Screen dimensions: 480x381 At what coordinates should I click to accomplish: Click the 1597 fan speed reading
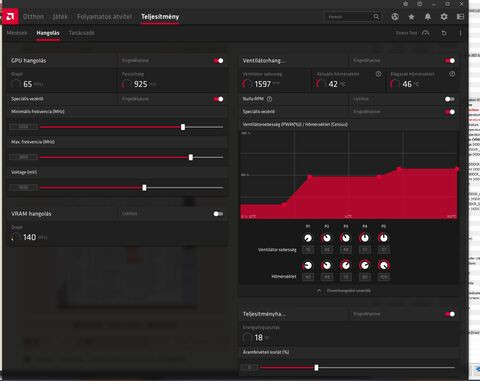(x=263, y=84)
